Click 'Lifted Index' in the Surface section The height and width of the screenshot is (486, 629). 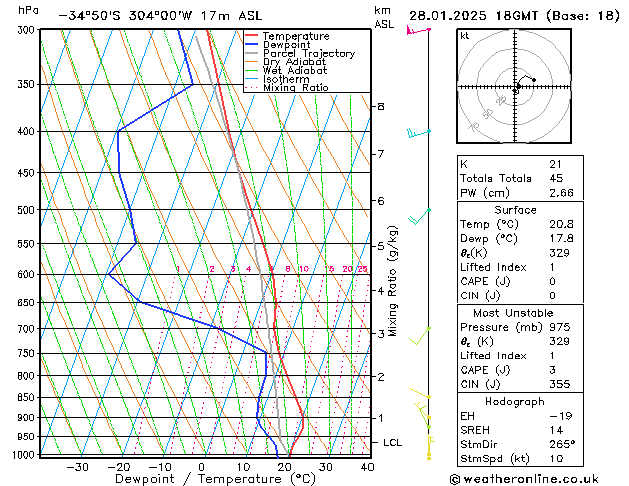[x=493, y=267]
